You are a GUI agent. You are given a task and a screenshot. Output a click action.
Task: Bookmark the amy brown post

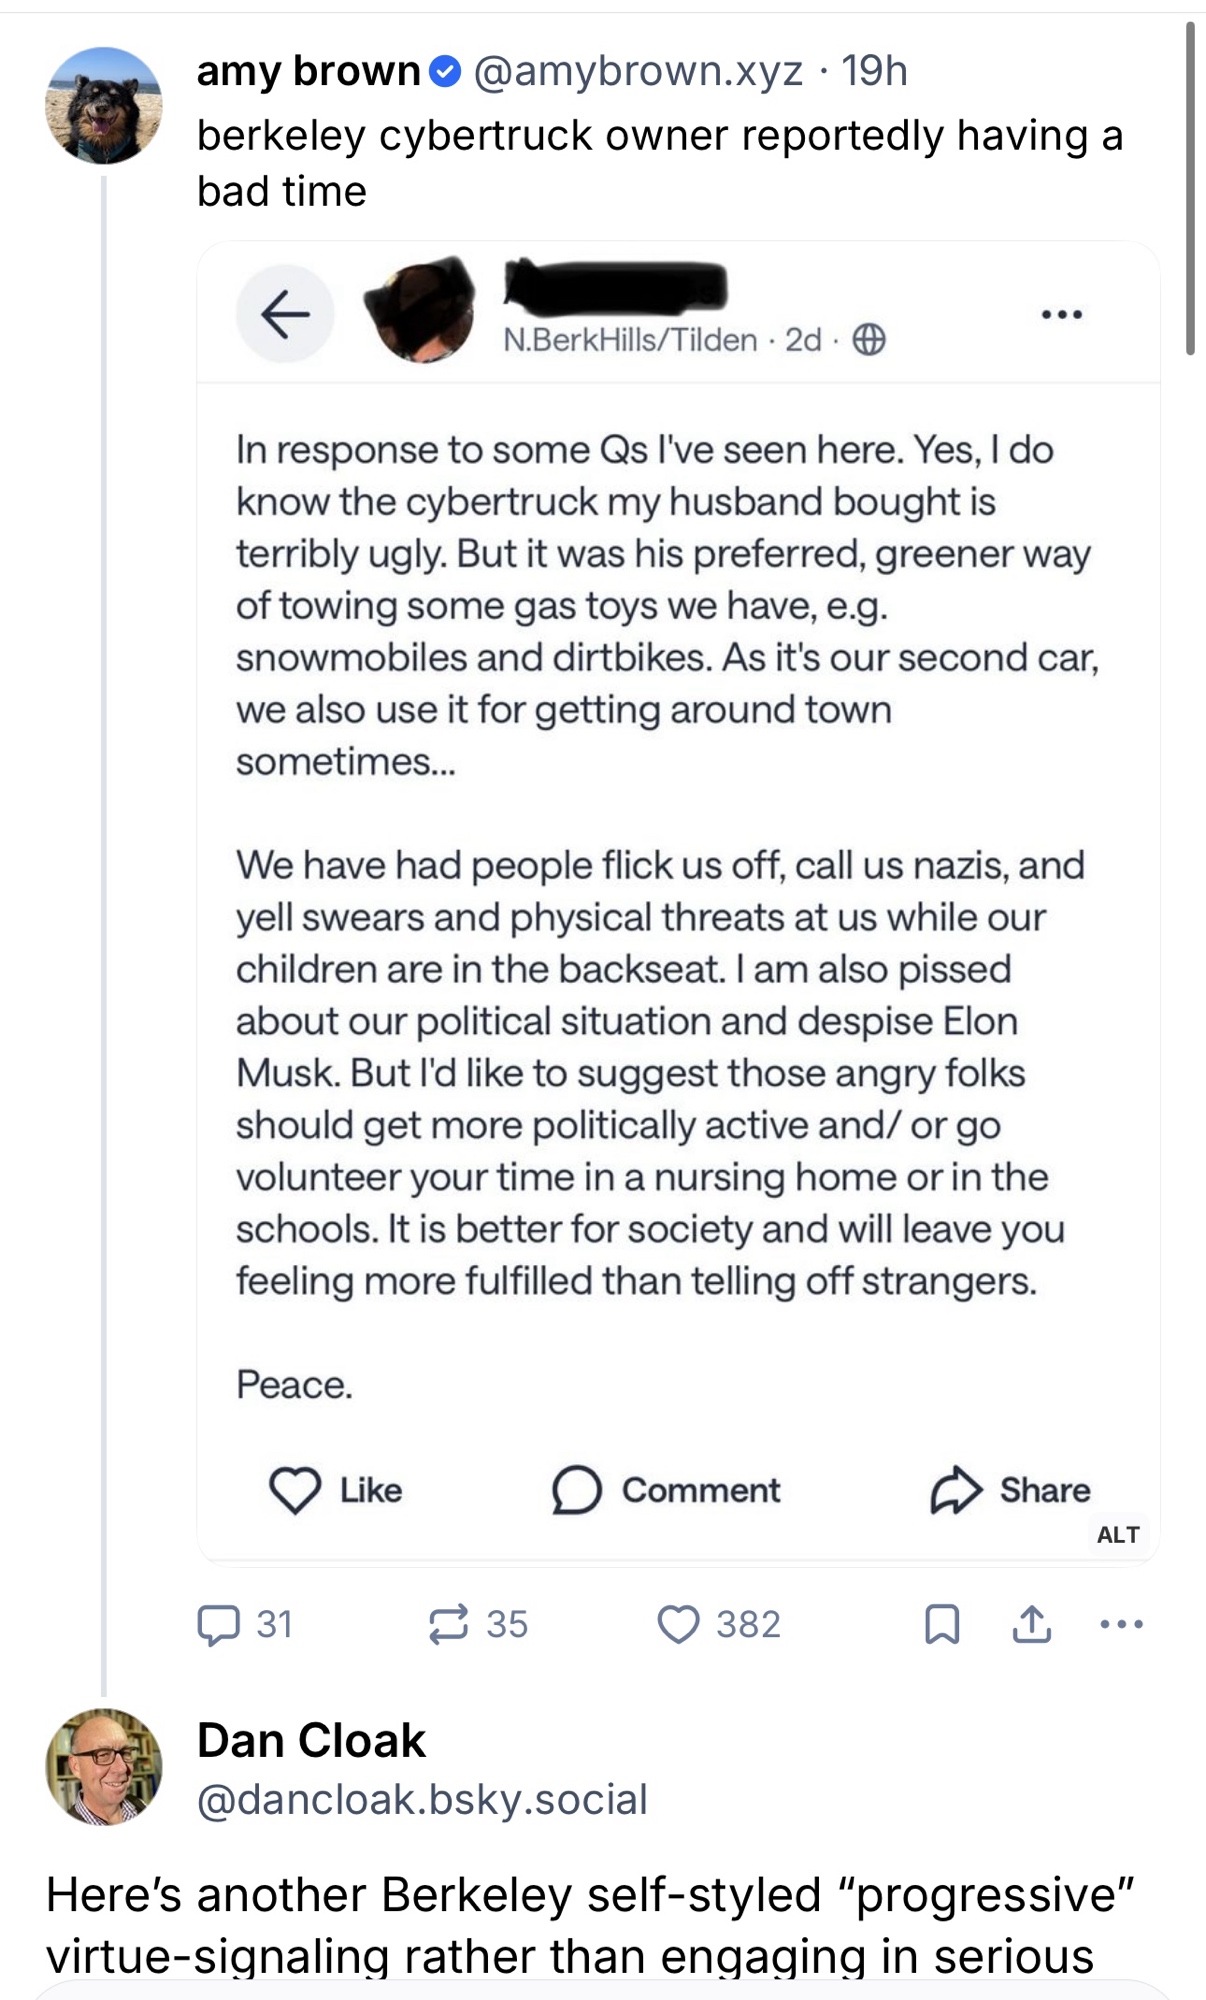tap(942, 1624)
